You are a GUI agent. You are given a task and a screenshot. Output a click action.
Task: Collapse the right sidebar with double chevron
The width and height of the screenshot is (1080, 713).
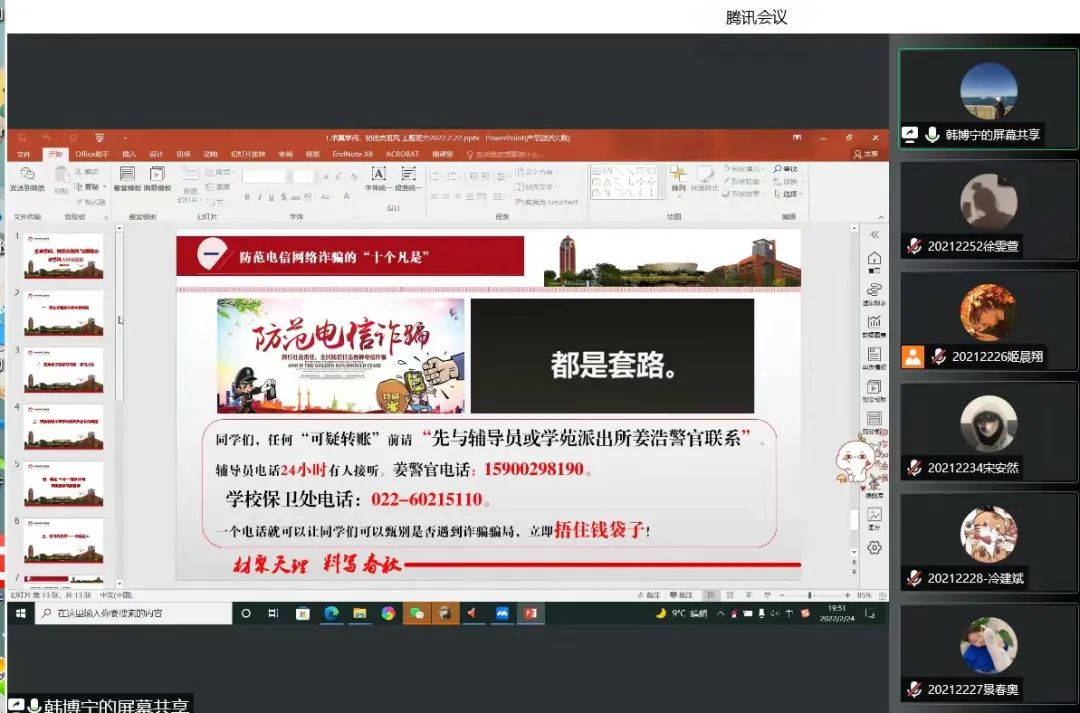point(874,234)
